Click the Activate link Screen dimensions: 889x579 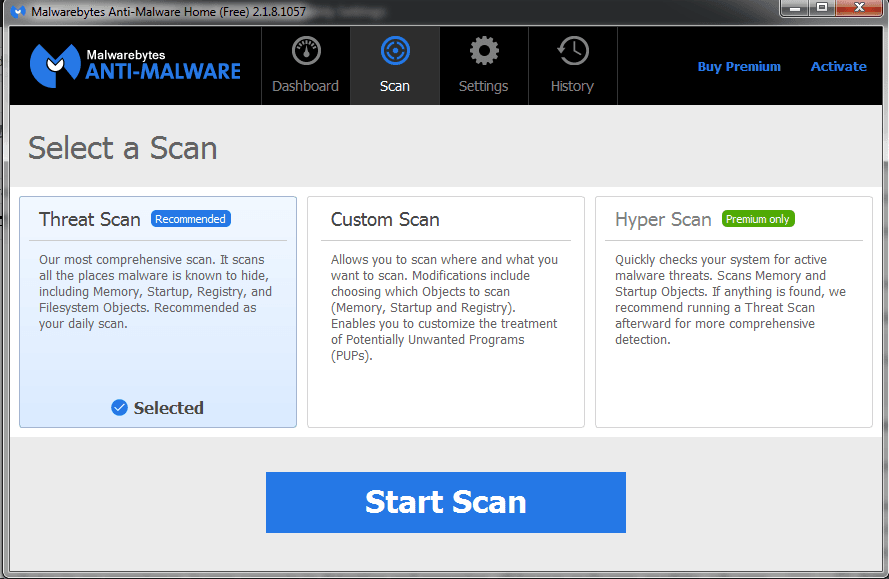point(839,66)
